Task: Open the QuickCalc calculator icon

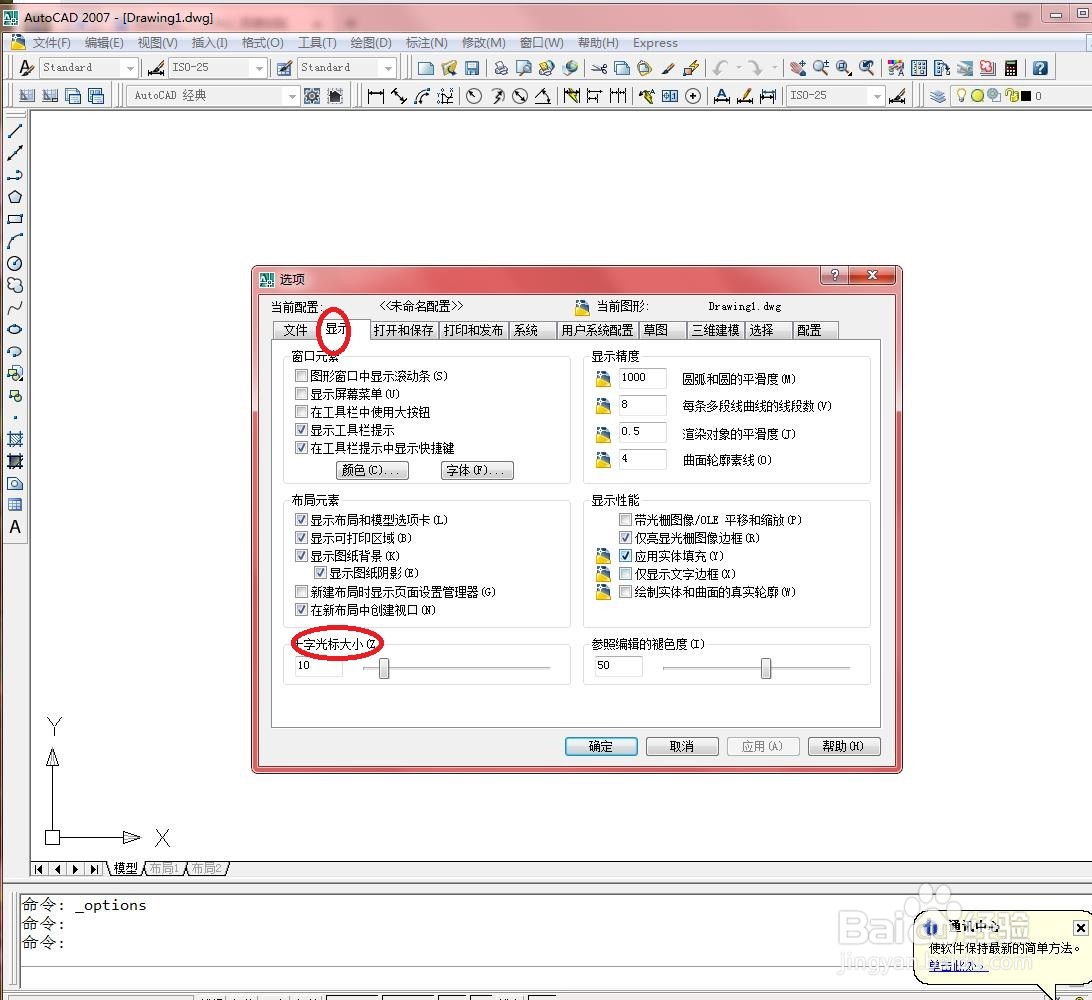Action: pyautogui.click(x=1011, y=68)
